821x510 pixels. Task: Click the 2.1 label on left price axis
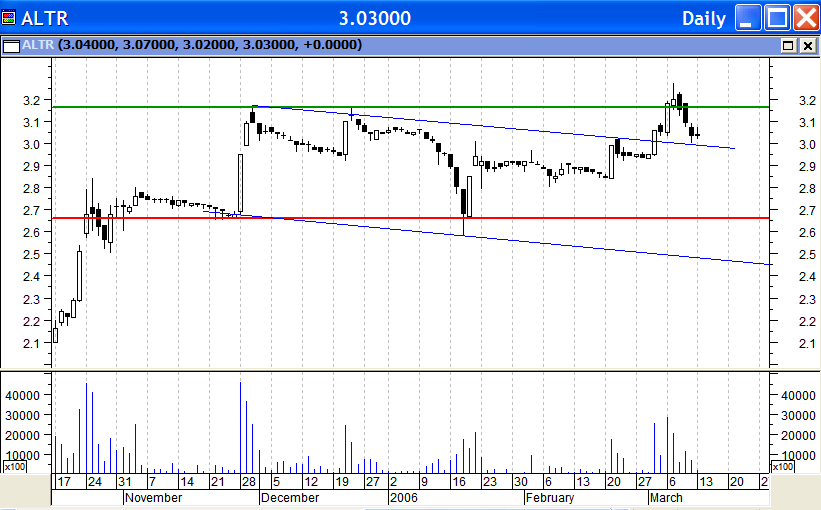[31, 344]
